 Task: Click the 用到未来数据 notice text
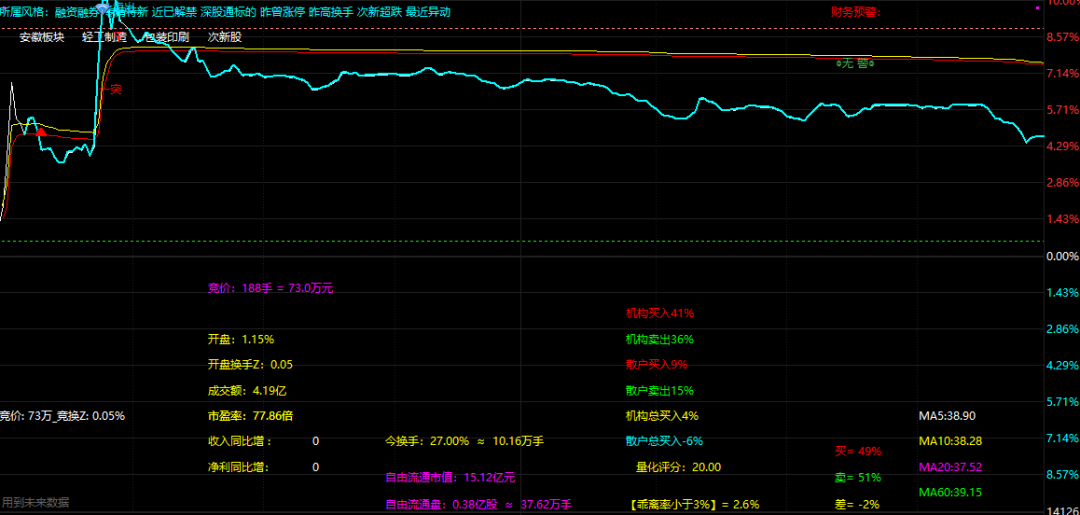click(x=35, y=503)
